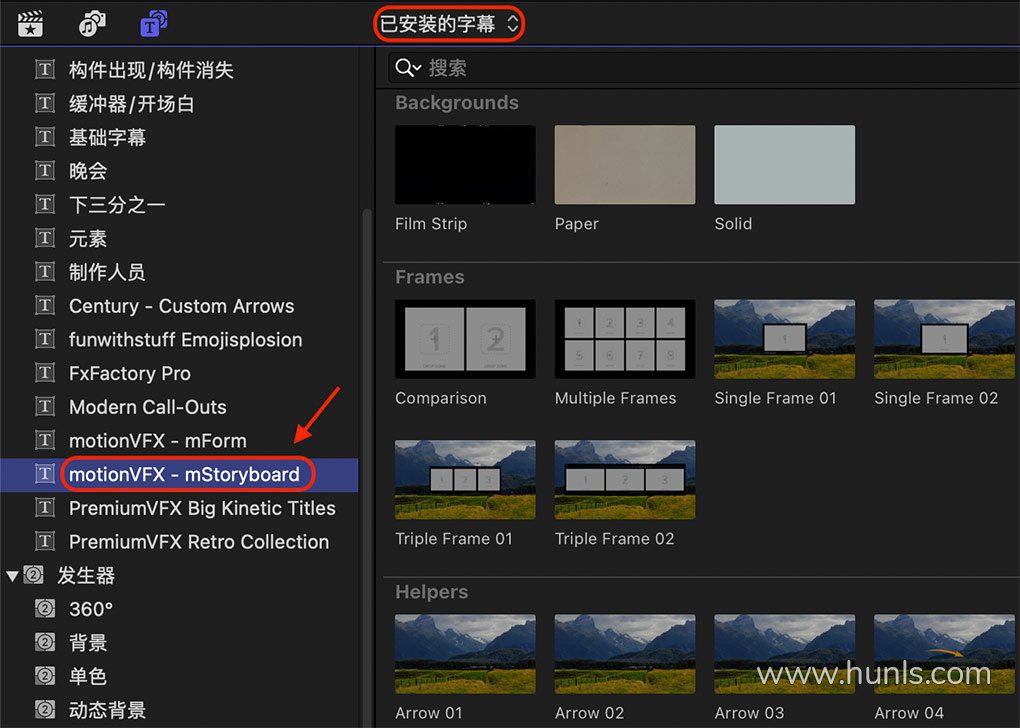Select the 晚会 titles category
Screen dimensions: 1020x728
[179, 171]
